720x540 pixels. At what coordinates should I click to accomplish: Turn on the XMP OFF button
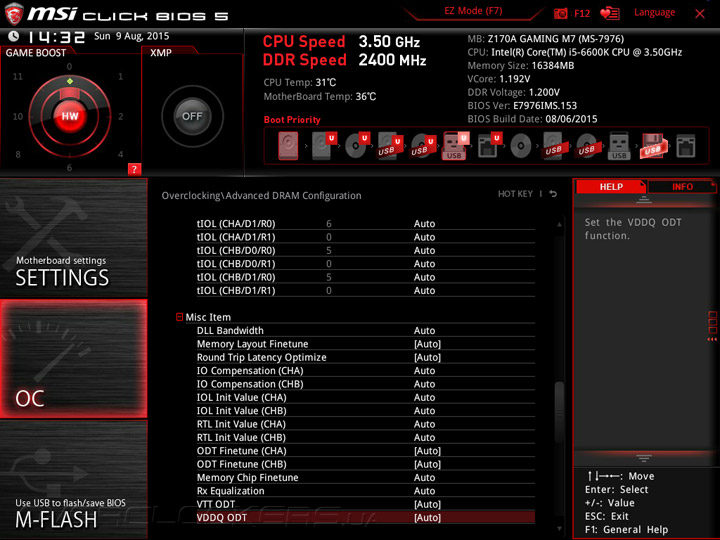click(192, 116)
